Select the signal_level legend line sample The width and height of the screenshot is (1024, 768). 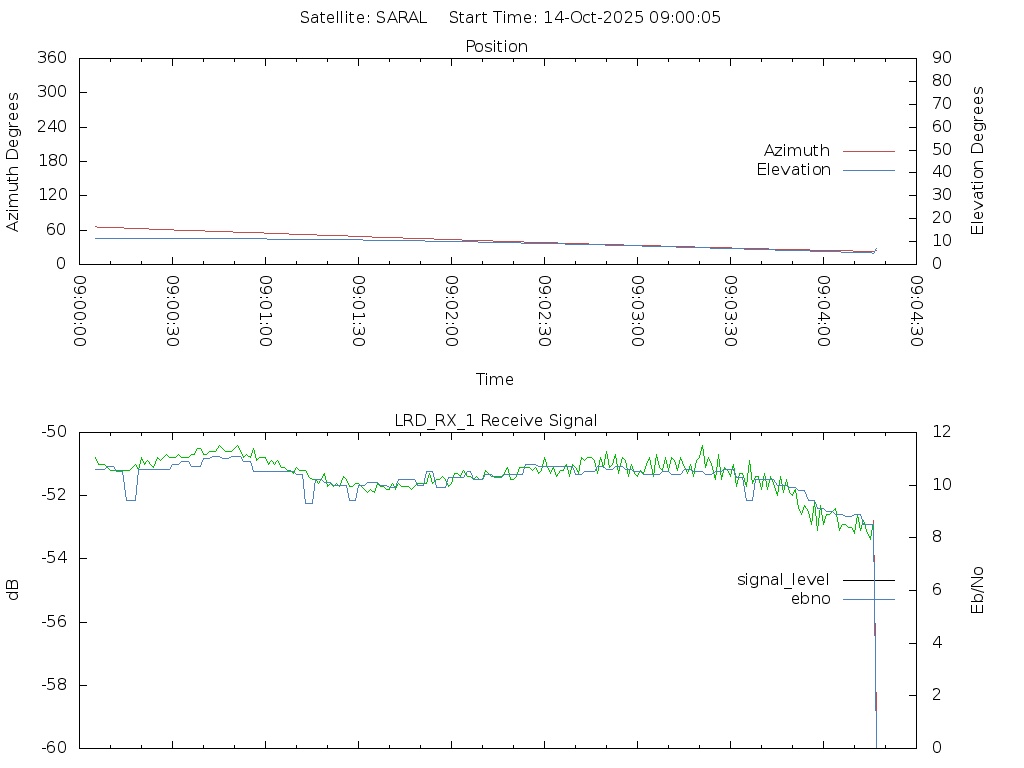tap(868, 580)
